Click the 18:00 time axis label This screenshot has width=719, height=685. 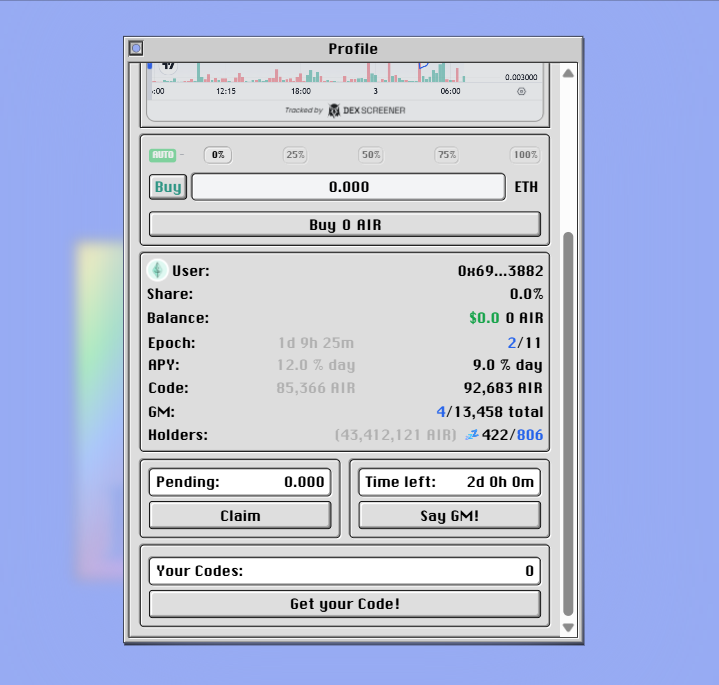[x=301, y=91]
